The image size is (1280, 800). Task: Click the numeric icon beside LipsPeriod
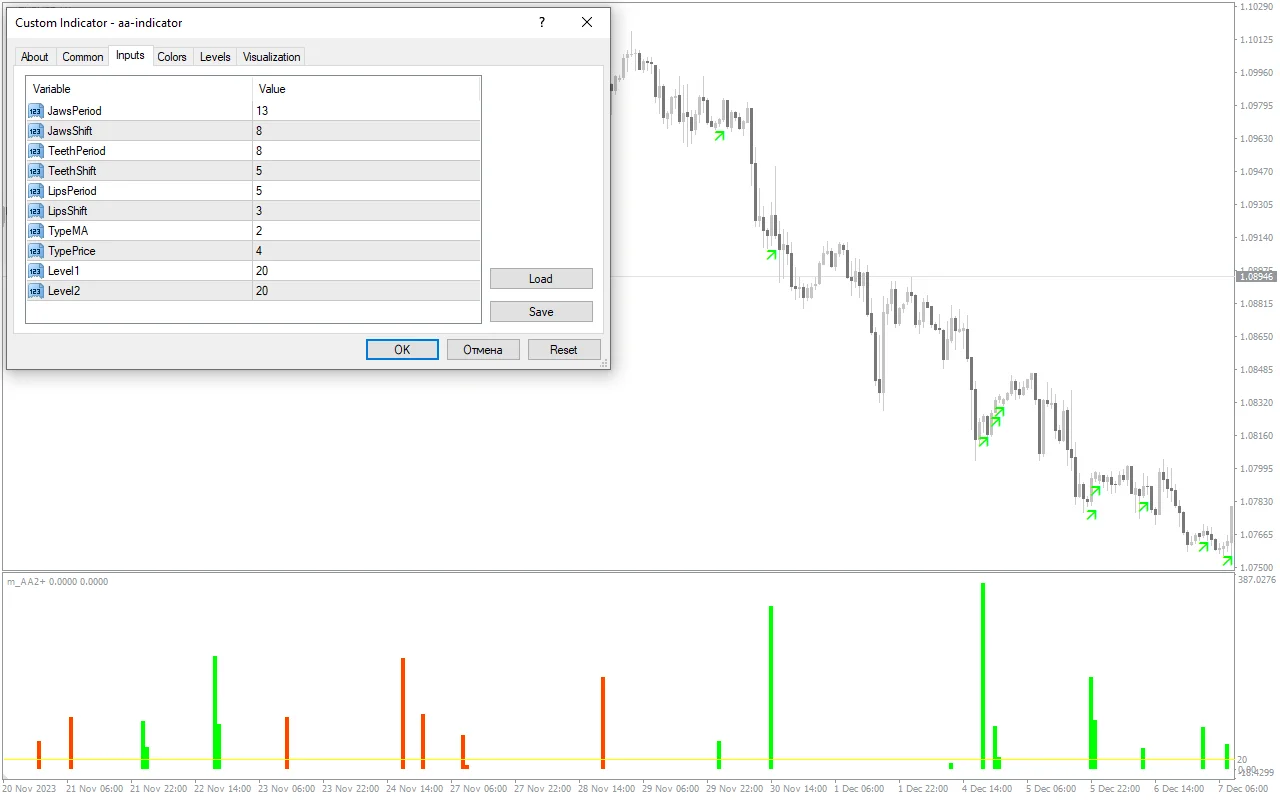[x=36, y=190]
